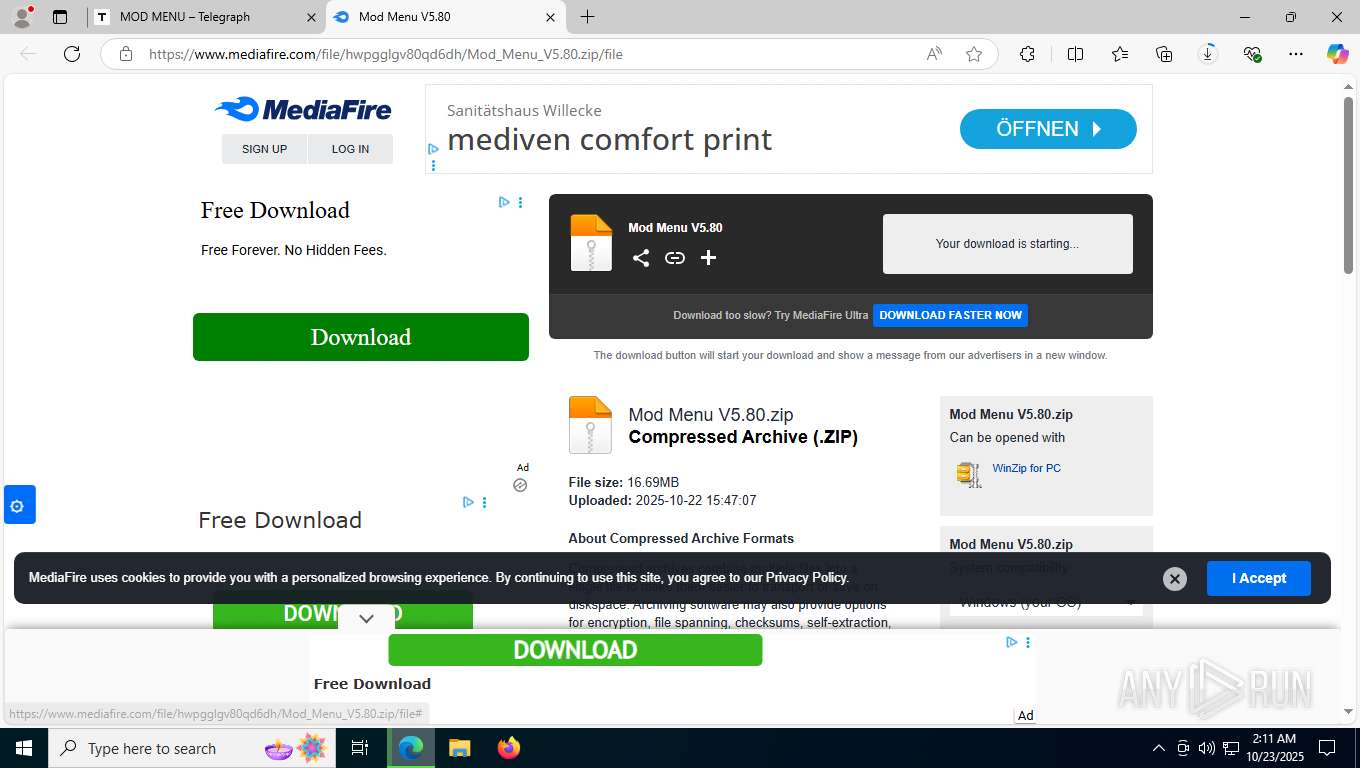Click the ÖFFNEN ad button

[x=1048, y=129]
